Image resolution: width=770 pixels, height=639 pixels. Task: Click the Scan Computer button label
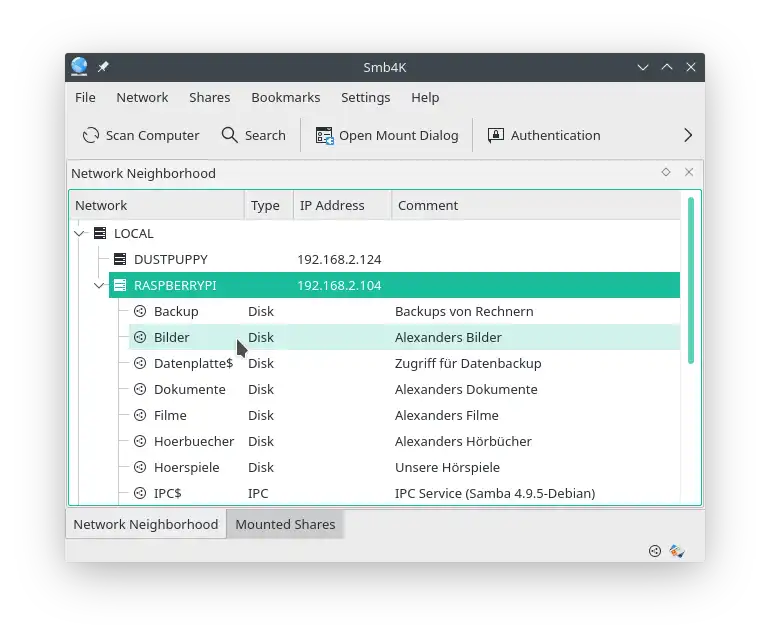(x=152, y=135)
